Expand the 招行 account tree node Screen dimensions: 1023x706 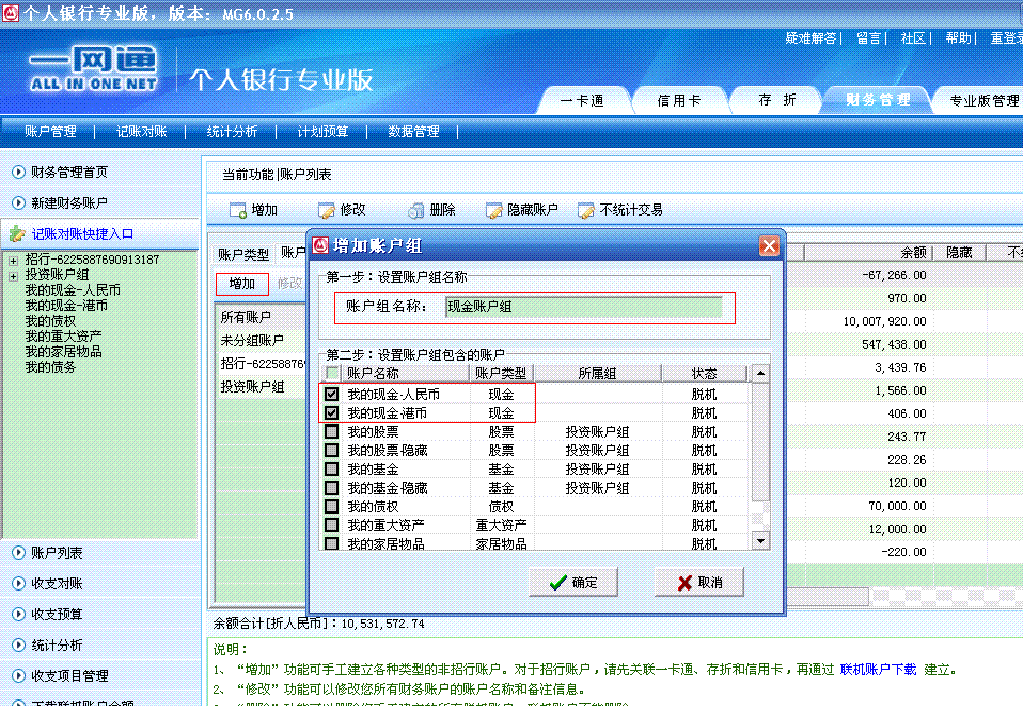pos(13,260)
